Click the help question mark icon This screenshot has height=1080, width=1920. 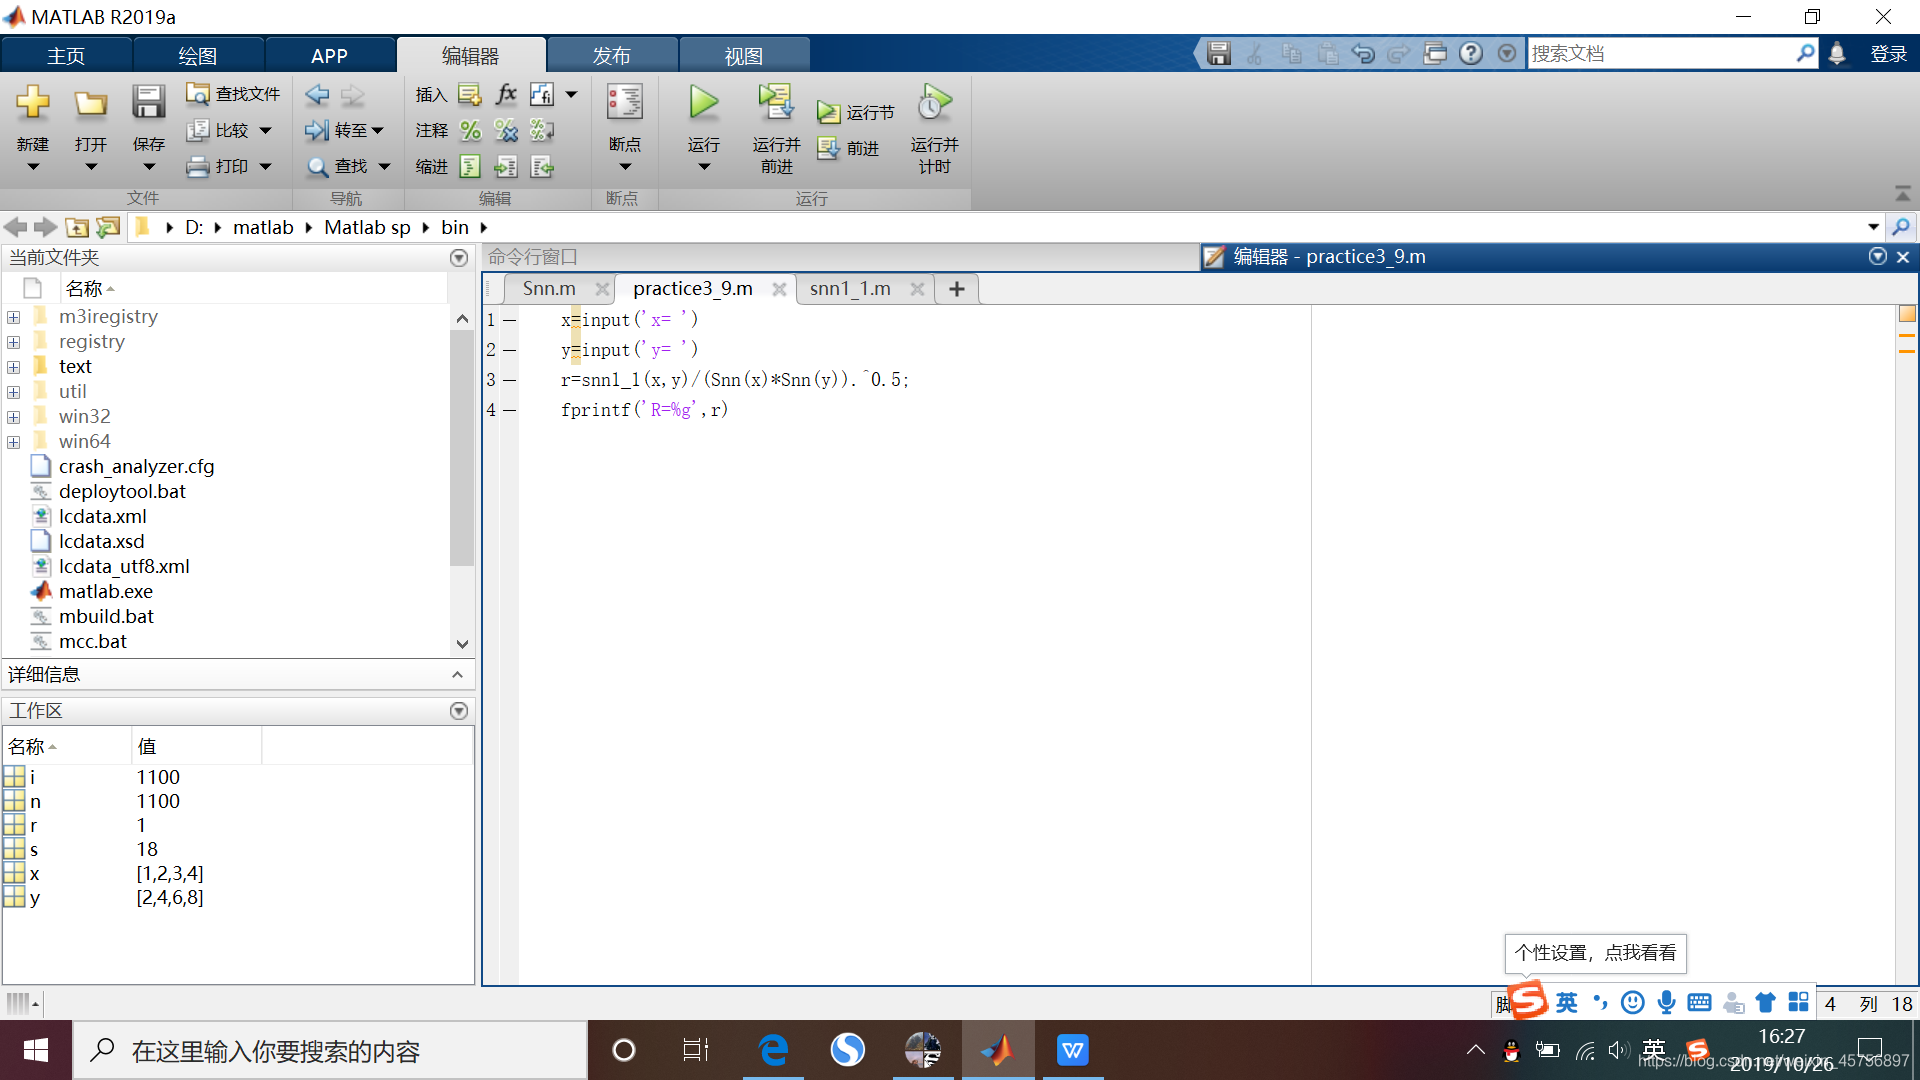tap(1471, 54)
